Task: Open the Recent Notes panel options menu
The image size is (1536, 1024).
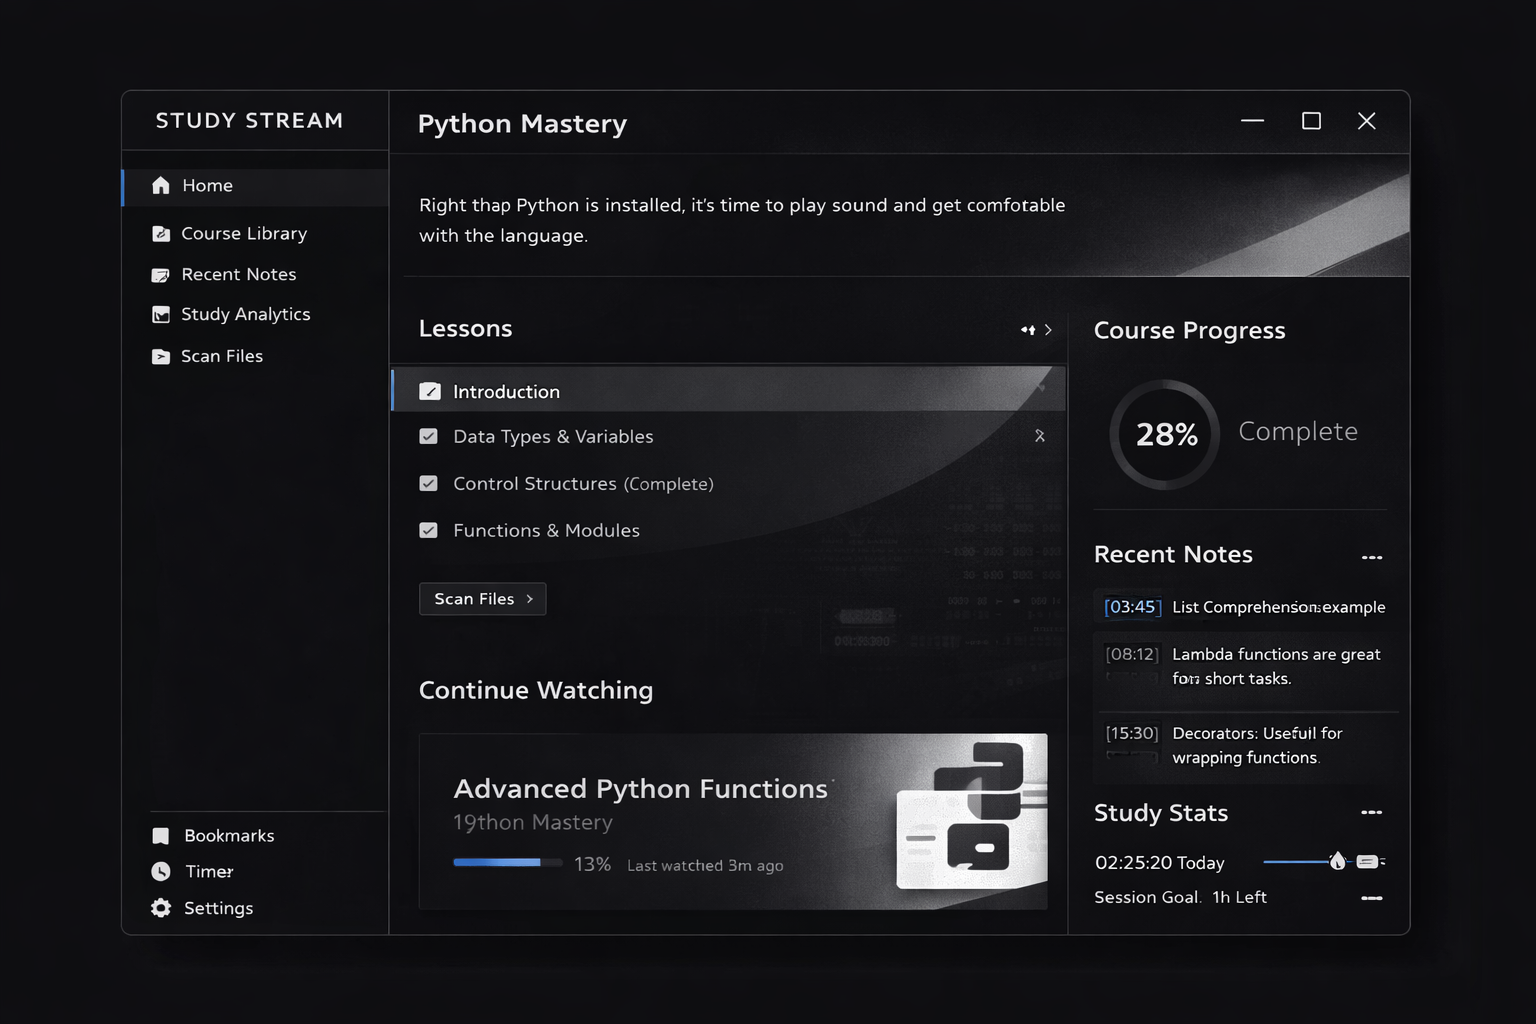Action: 1372,557
